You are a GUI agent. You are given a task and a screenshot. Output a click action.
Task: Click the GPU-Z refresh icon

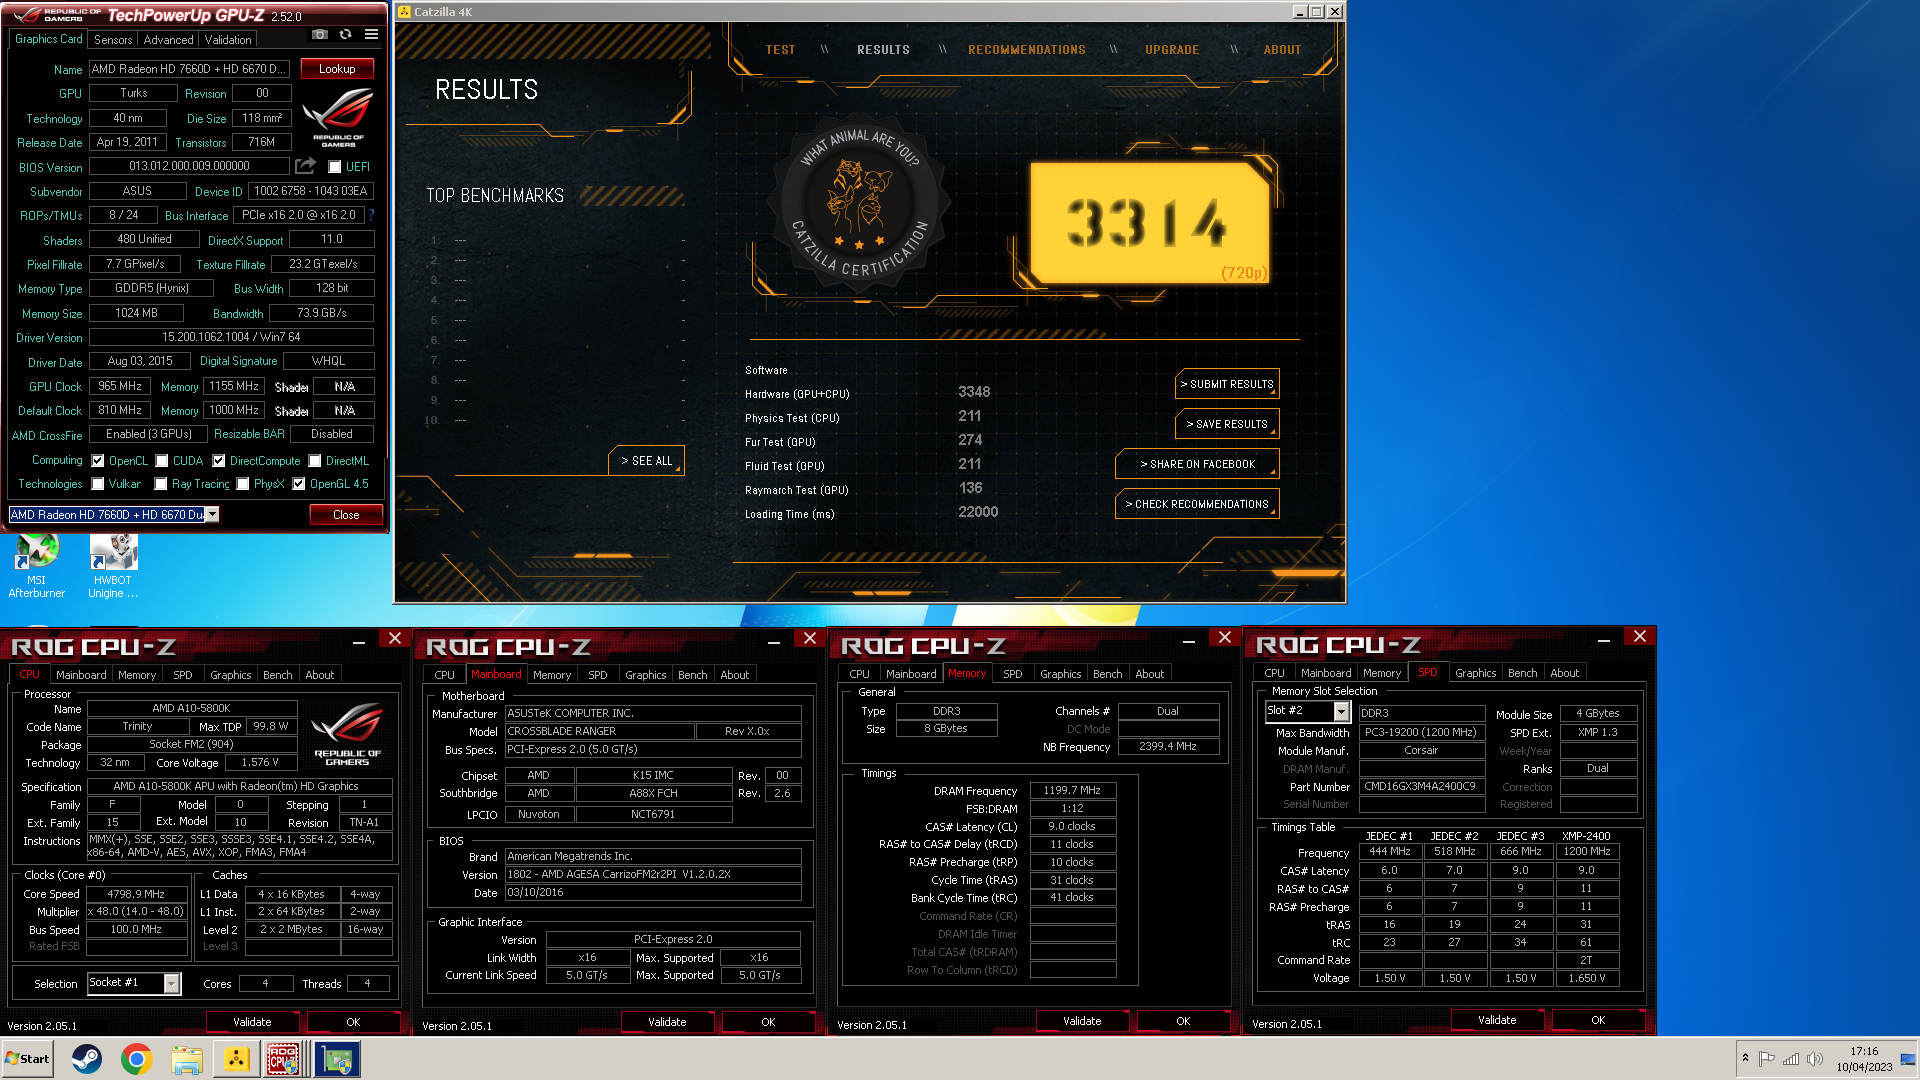tap(345, 34)
